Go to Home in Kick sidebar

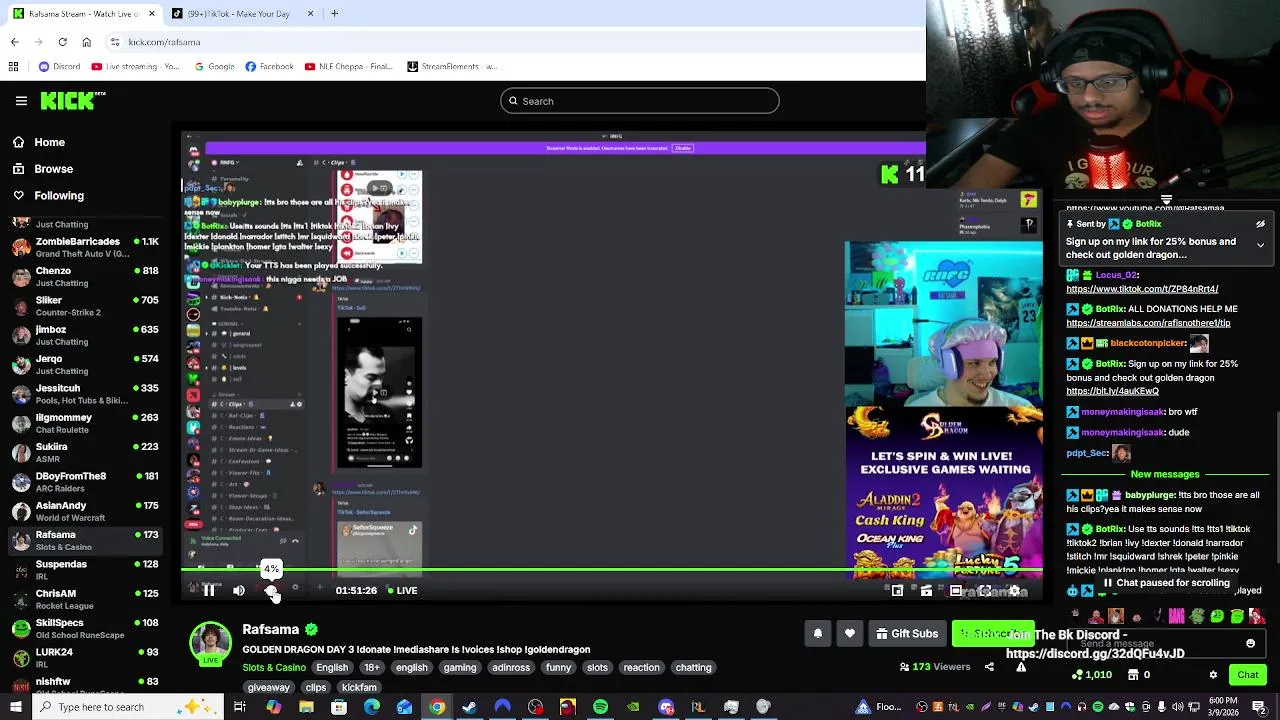(49, 142)
